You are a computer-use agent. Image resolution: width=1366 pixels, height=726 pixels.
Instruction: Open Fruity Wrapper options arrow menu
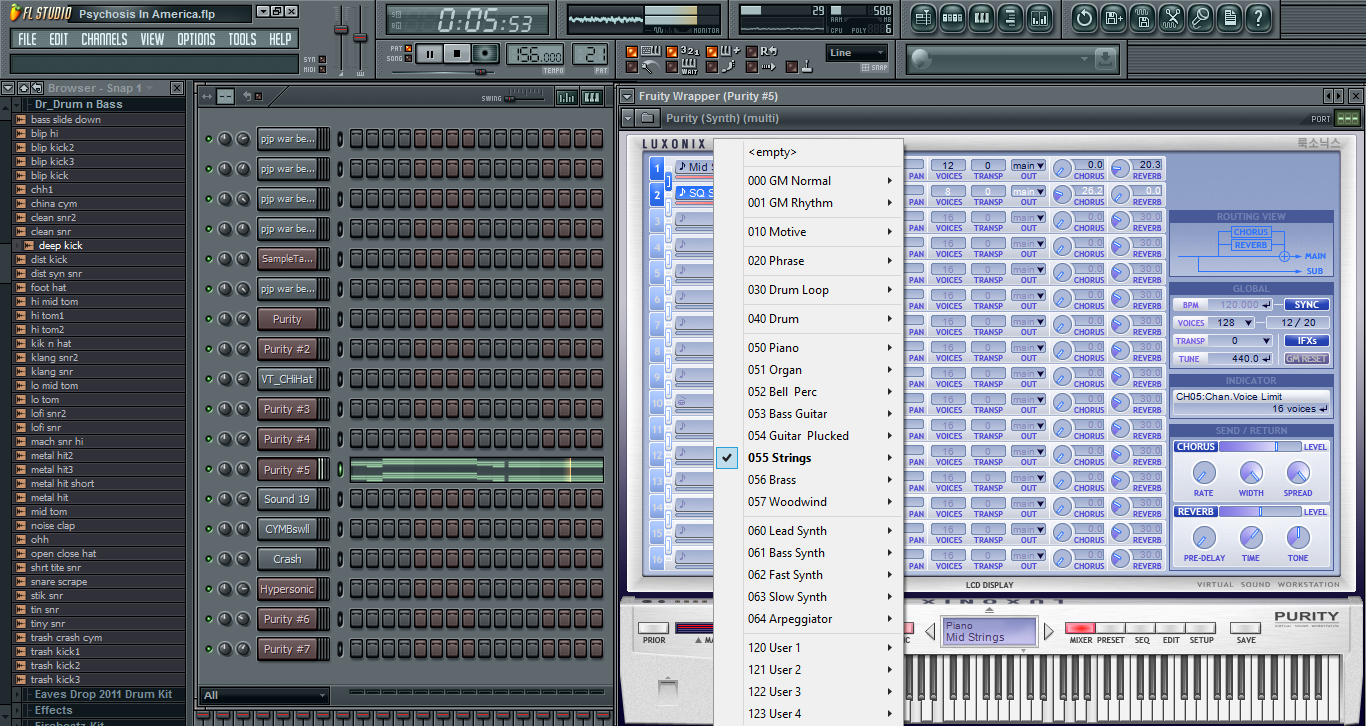point(627,96)
